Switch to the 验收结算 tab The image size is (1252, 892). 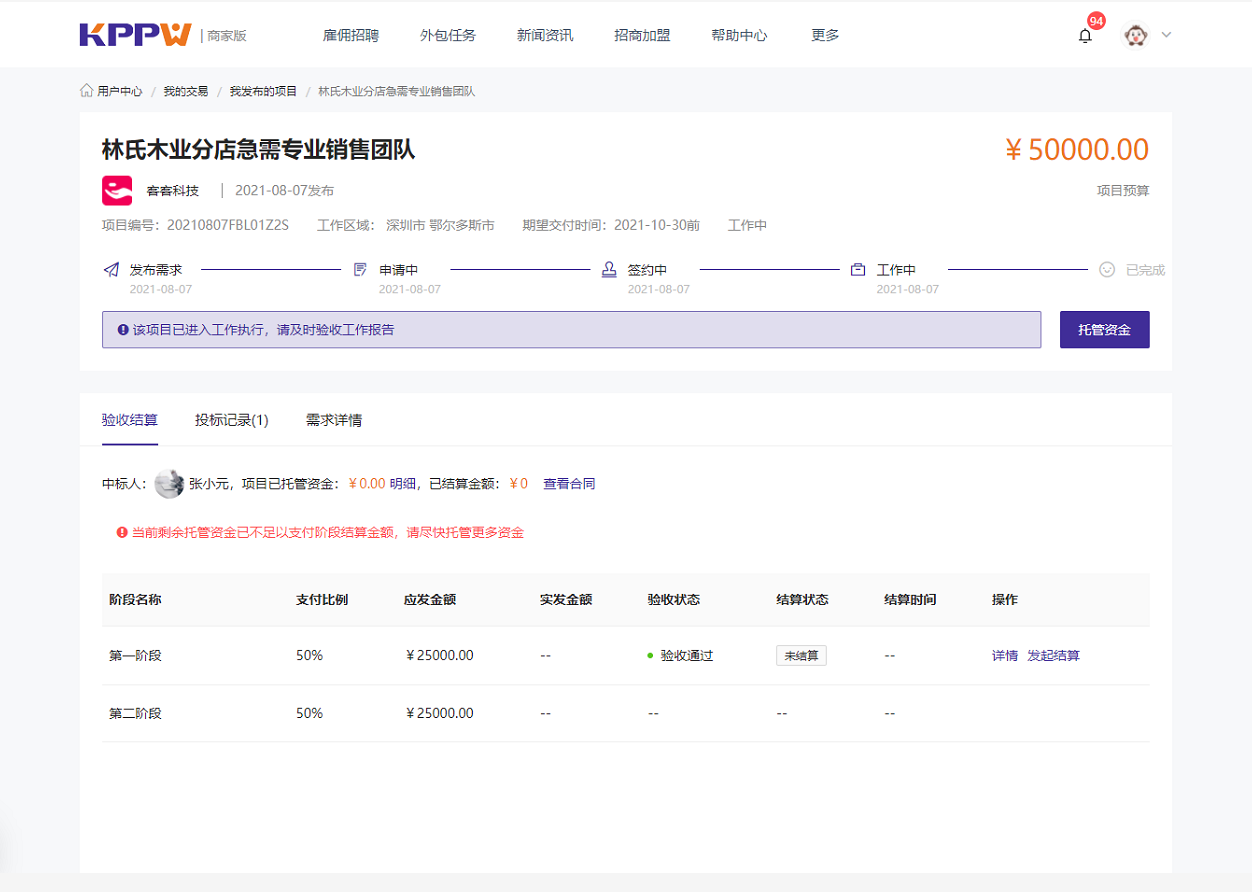(130, 420)
